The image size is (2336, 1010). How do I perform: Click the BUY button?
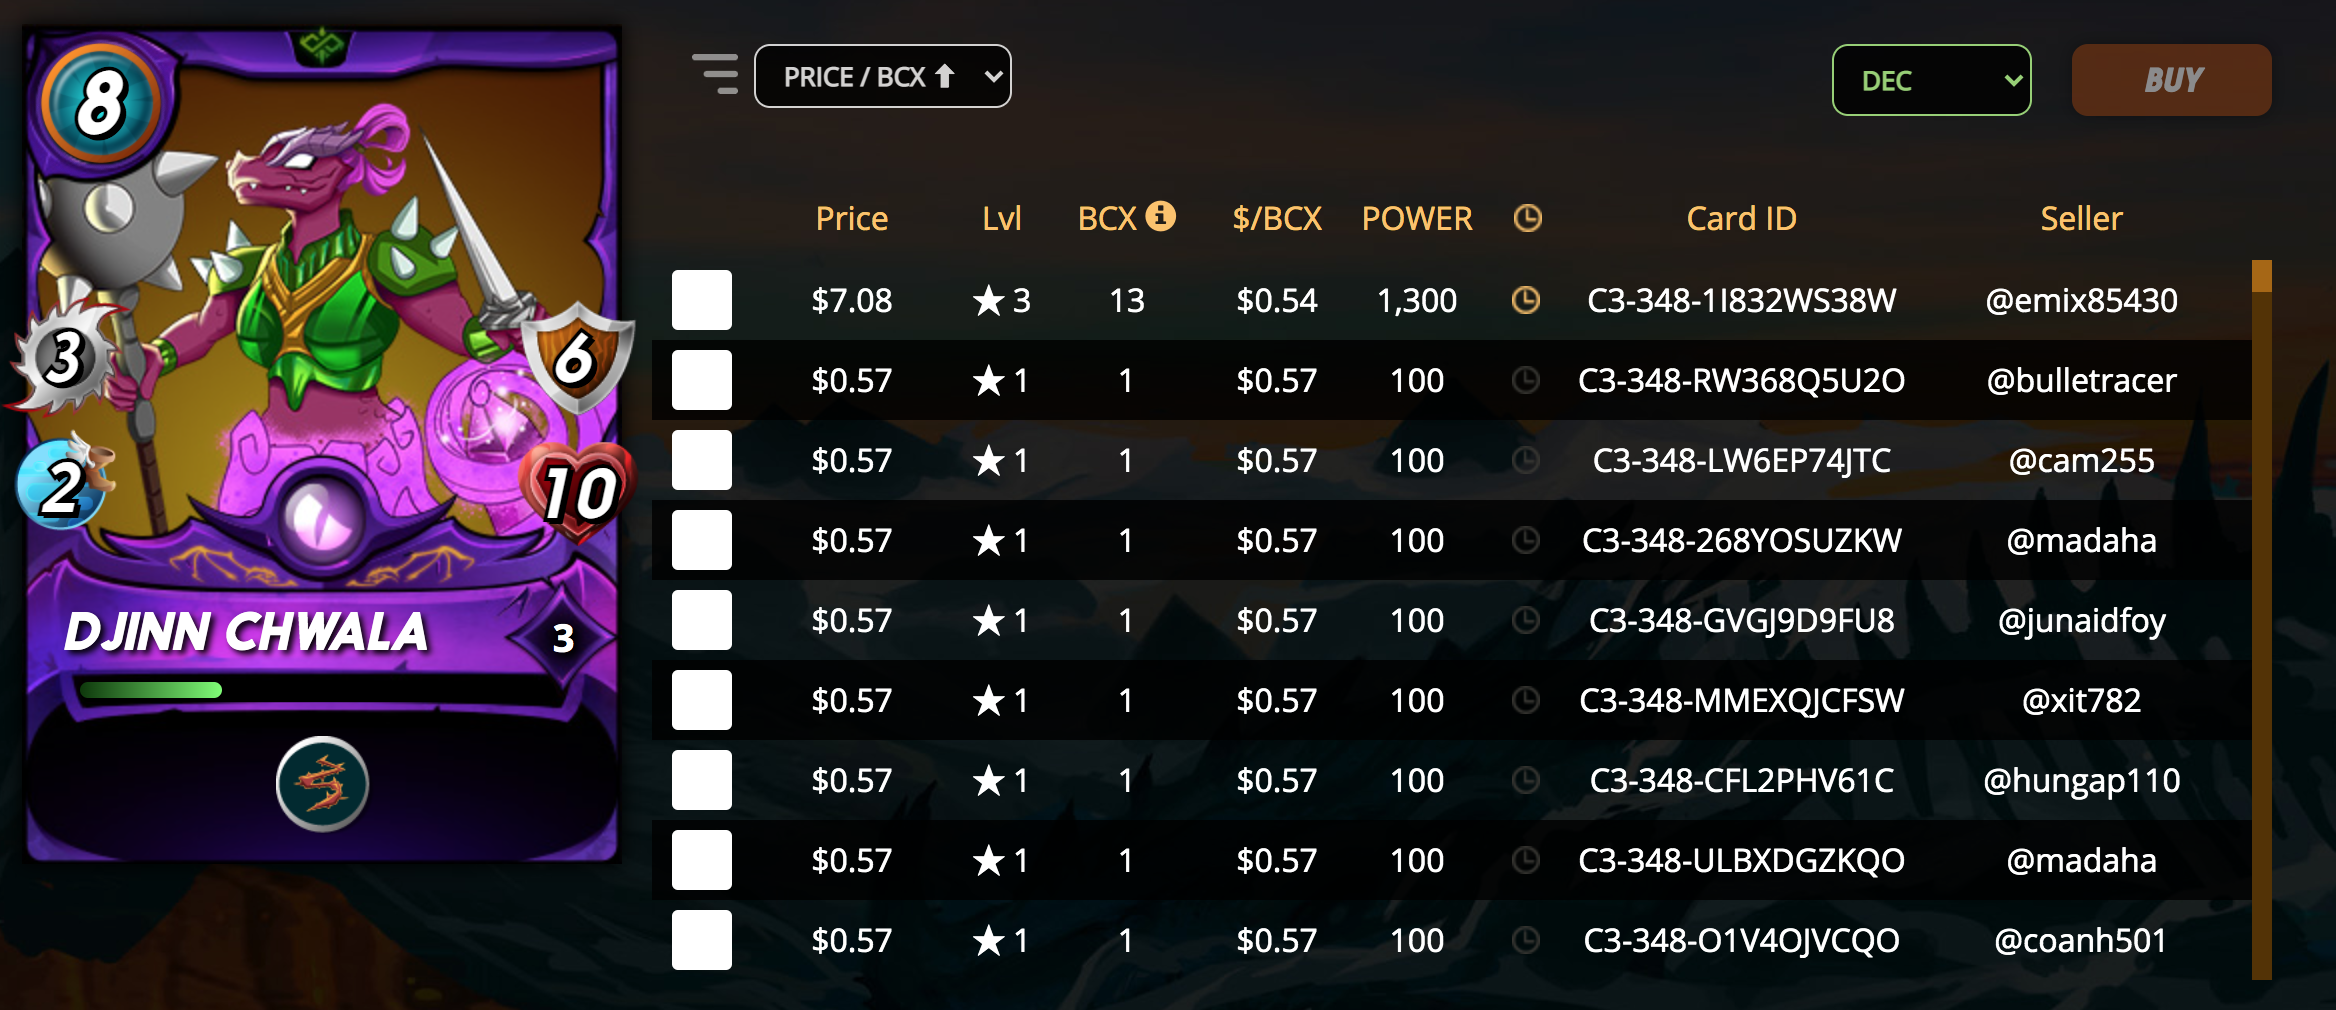(2171, 80)
